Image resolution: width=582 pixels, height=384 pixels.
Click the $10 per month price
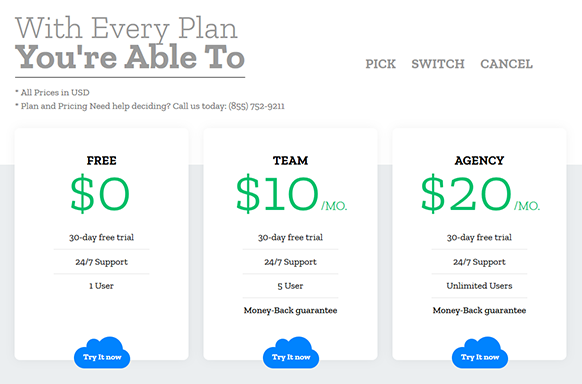pos(291,194)
